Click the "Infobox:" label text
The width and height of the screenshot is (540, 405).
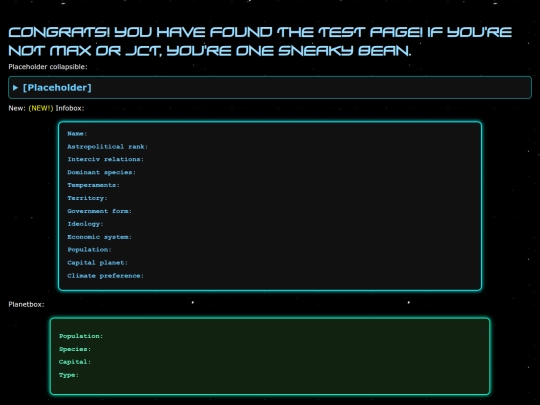point(70,108)
